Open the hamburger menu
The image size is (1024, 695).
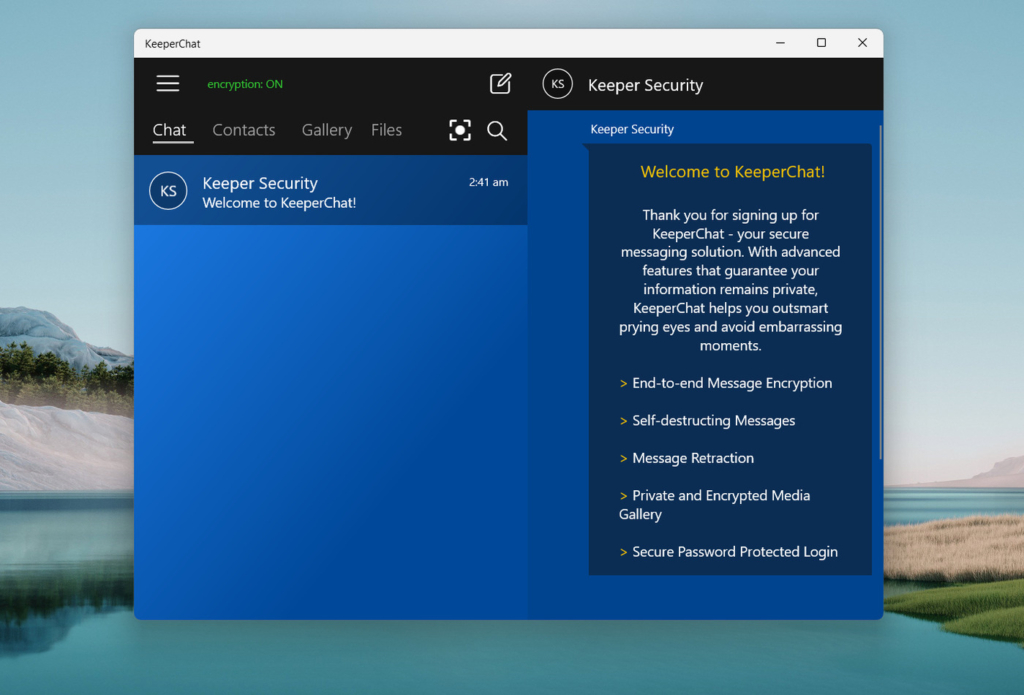coord(167,83)
